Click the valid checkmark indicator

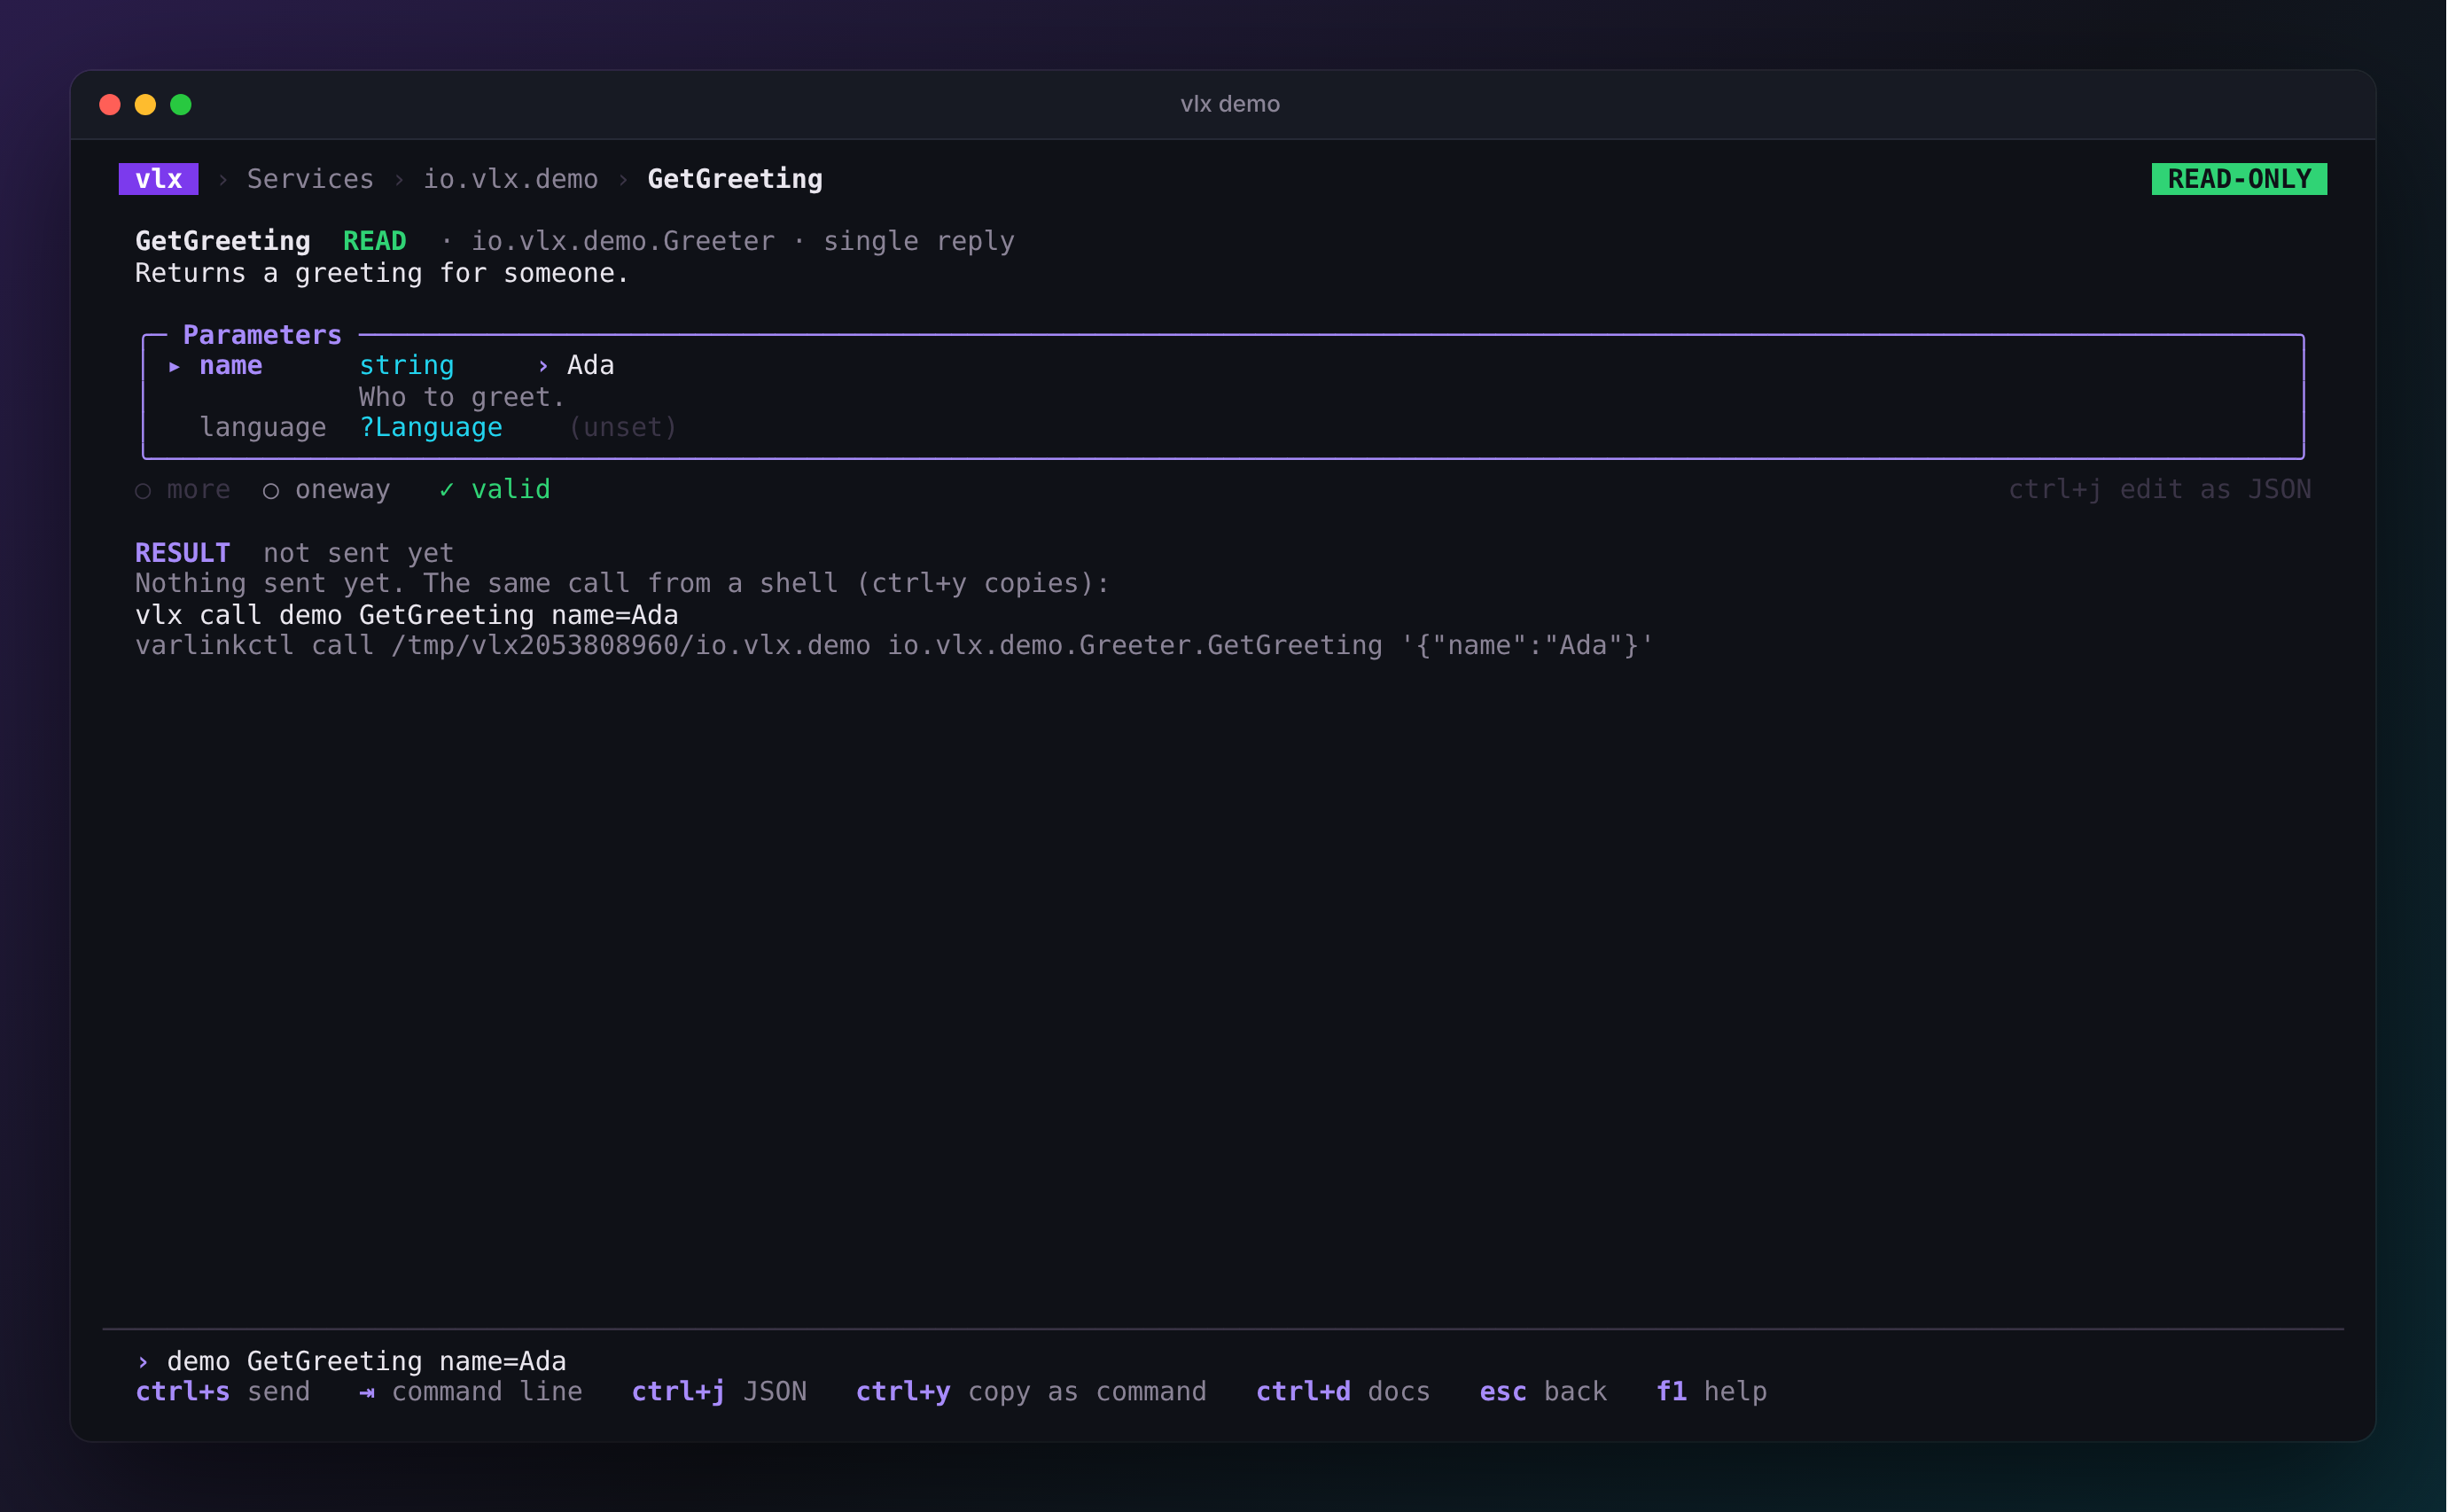point(495,489)
